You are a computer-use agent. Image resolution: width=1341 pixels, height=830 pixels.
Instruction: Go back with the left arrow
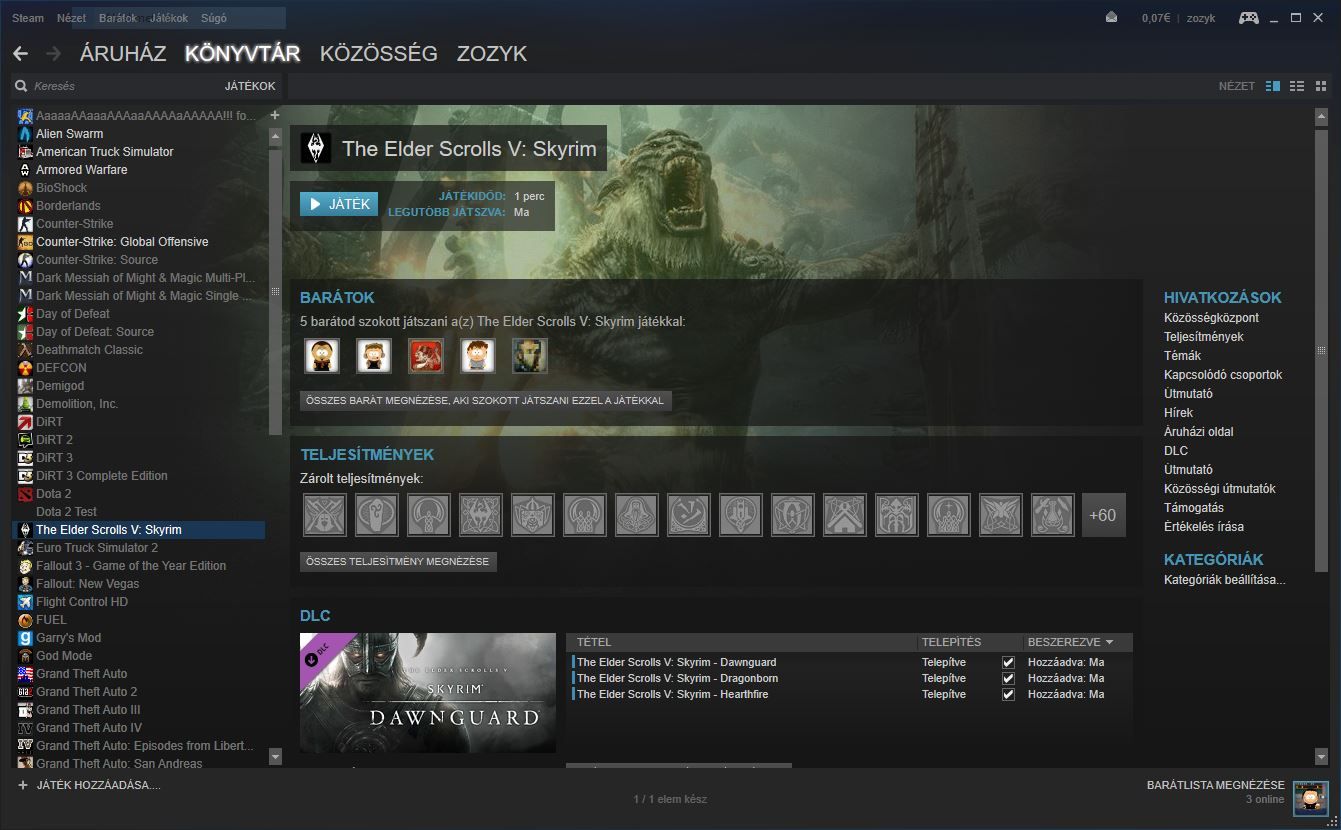pos(20,53)
